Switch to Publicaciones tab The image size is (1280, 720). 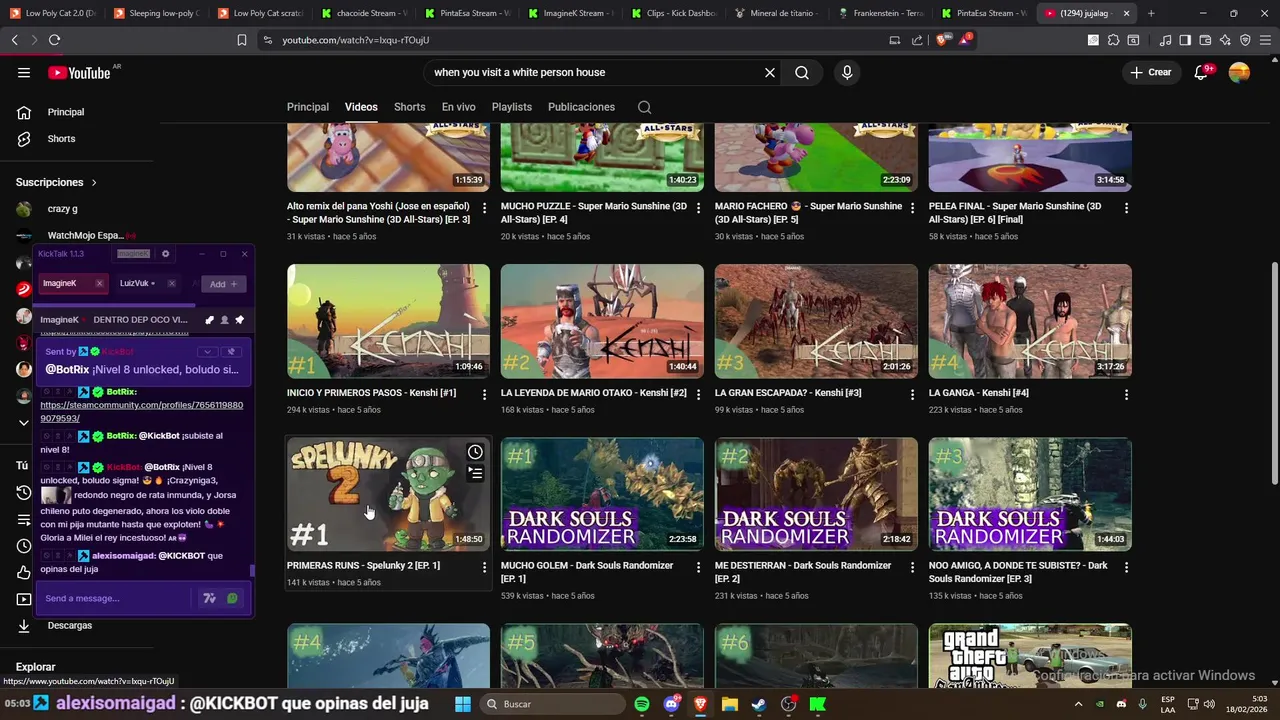pyautogui.click(x=581, y=107)
